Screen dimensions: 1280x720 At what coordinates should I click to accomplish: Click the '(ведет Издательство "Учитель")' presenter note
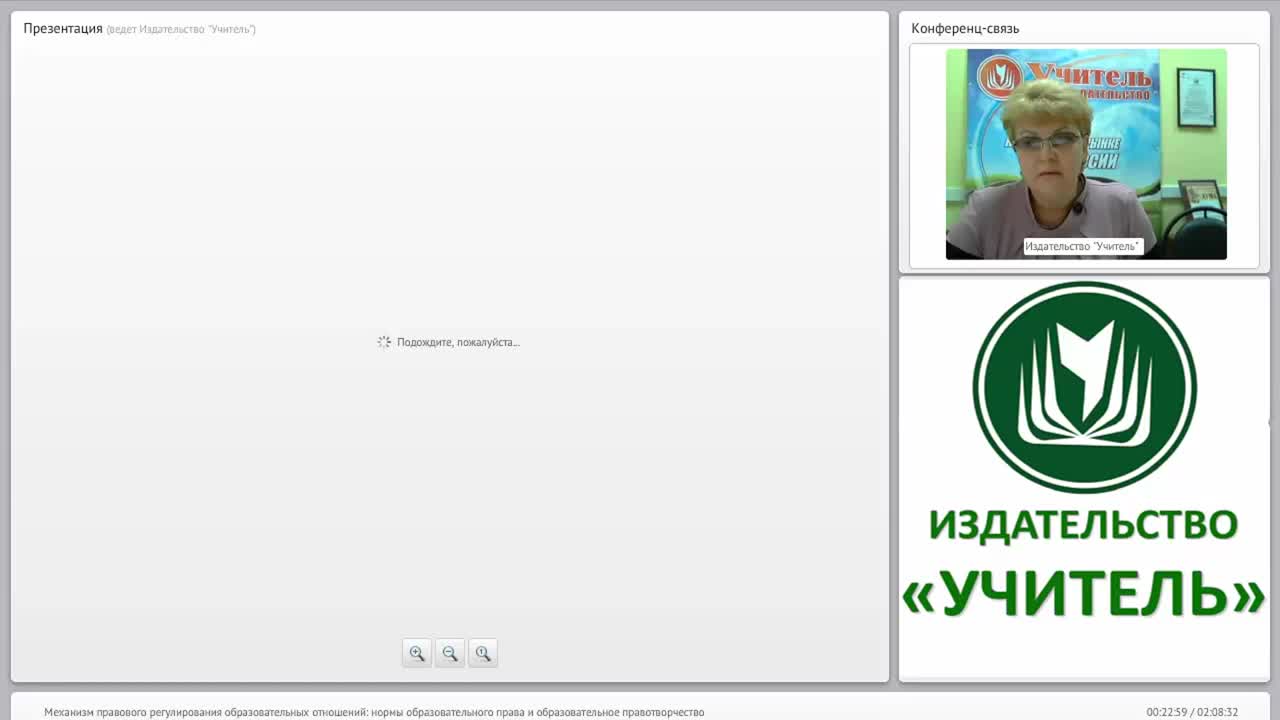[x=181, y=29]
